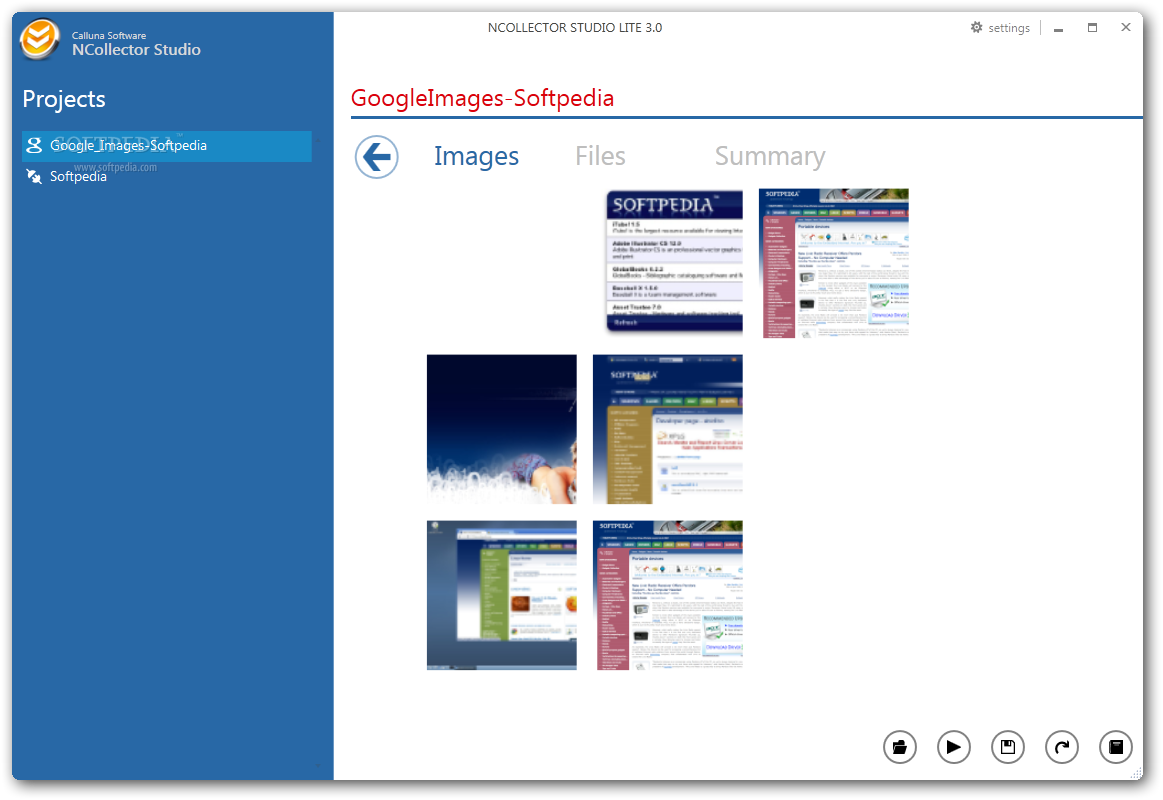
Task: Click the Softpedia project crawler icon
Action: [x=34, y=176]
